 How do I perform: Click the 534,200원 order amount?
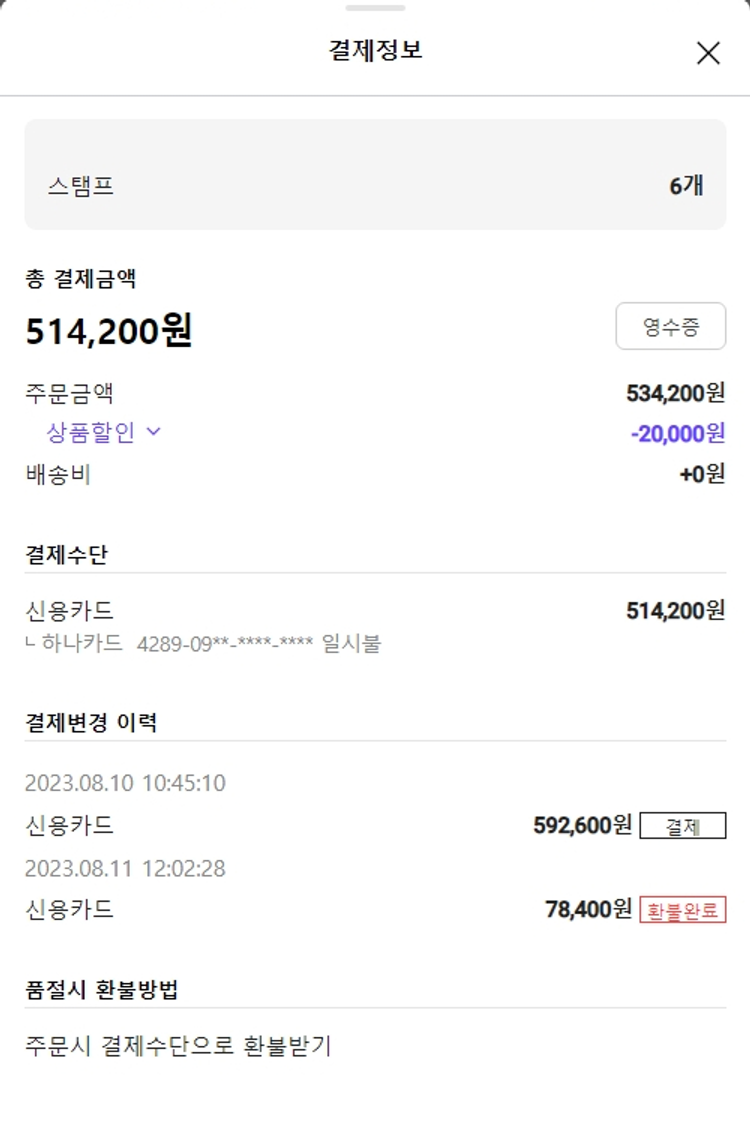click(675, 393)
